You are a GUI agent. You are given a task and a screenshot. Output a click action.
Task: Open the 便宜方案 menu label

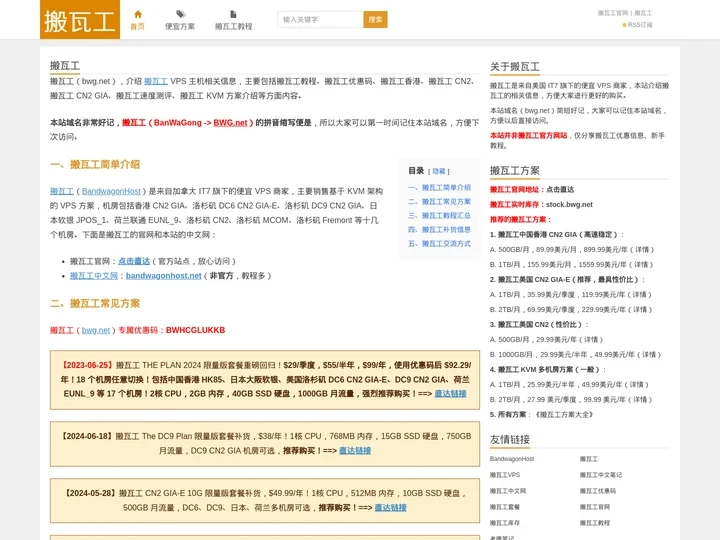click(180, 27)
